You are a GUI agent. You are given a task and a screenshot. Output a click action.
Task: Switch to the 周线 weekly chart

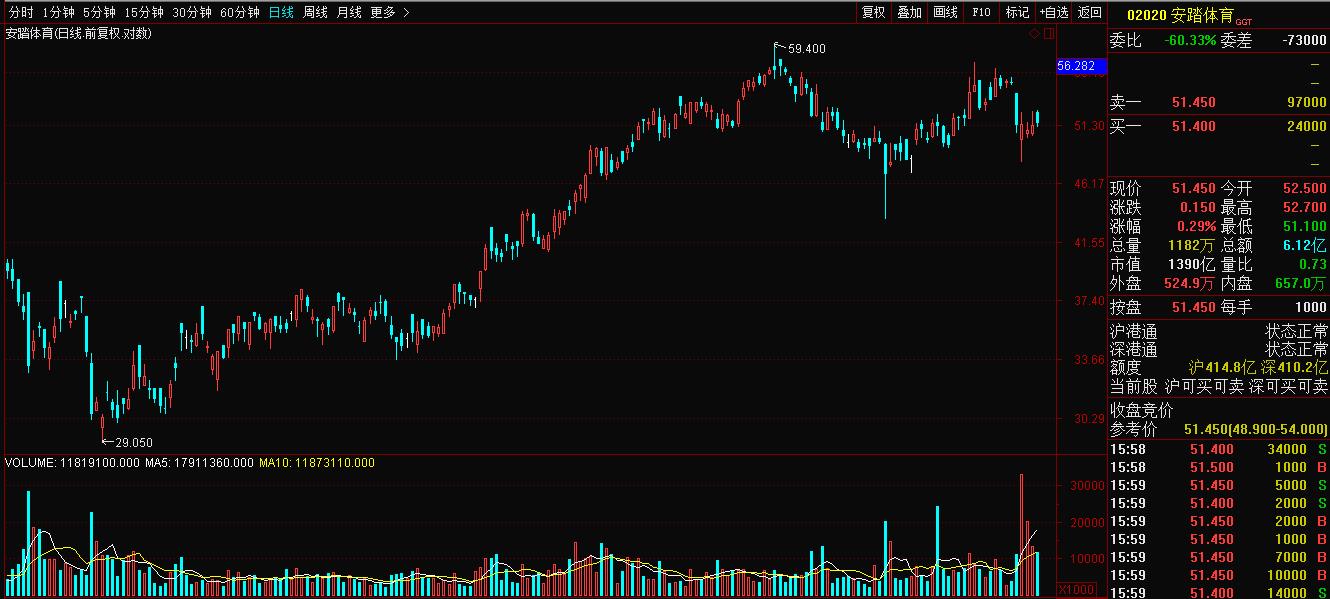point(316,12)
